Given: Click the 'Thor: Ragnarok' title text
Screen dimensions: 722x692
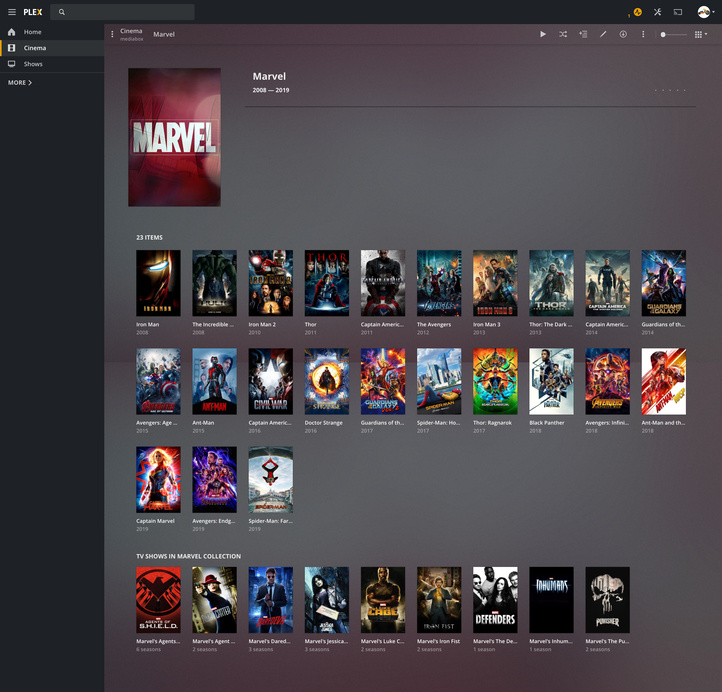Looking at the screenshot, I should pos(492,423).
